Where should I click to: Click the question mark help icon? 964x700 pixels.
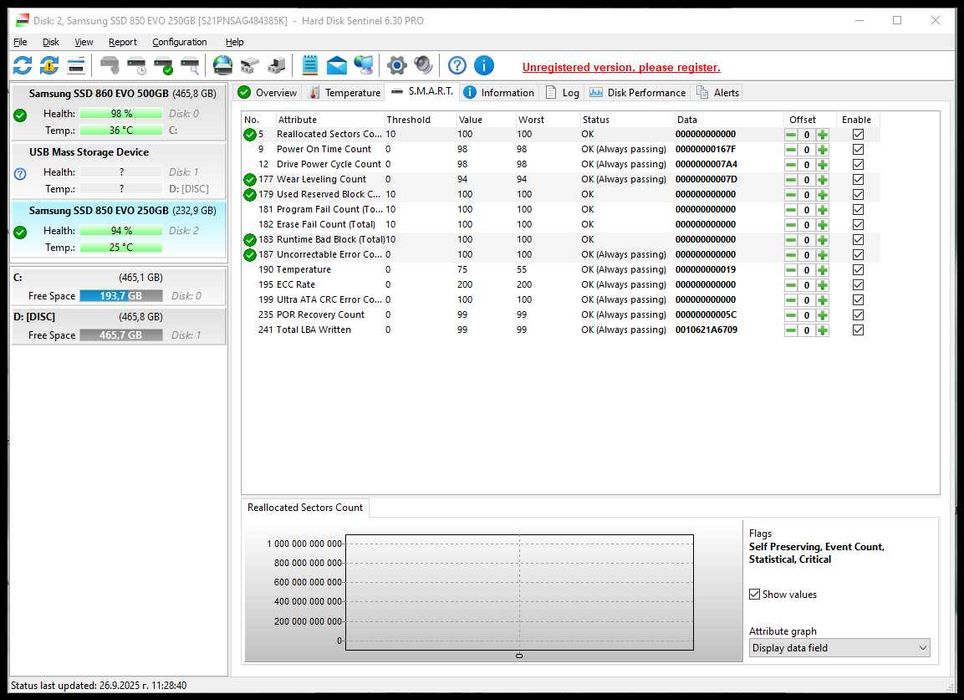coord(457,66)
